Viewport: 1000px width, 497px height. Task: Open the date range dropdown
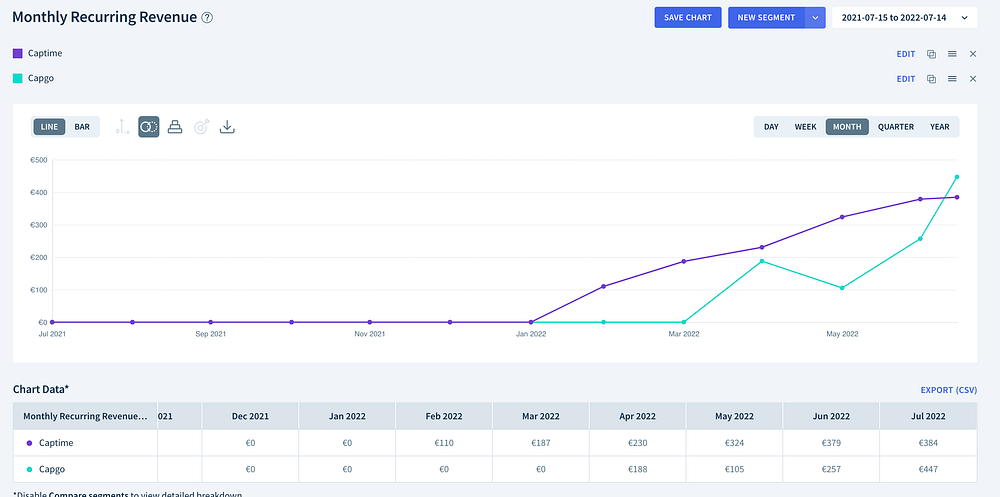pyautogui.click(x=905, y=18)
